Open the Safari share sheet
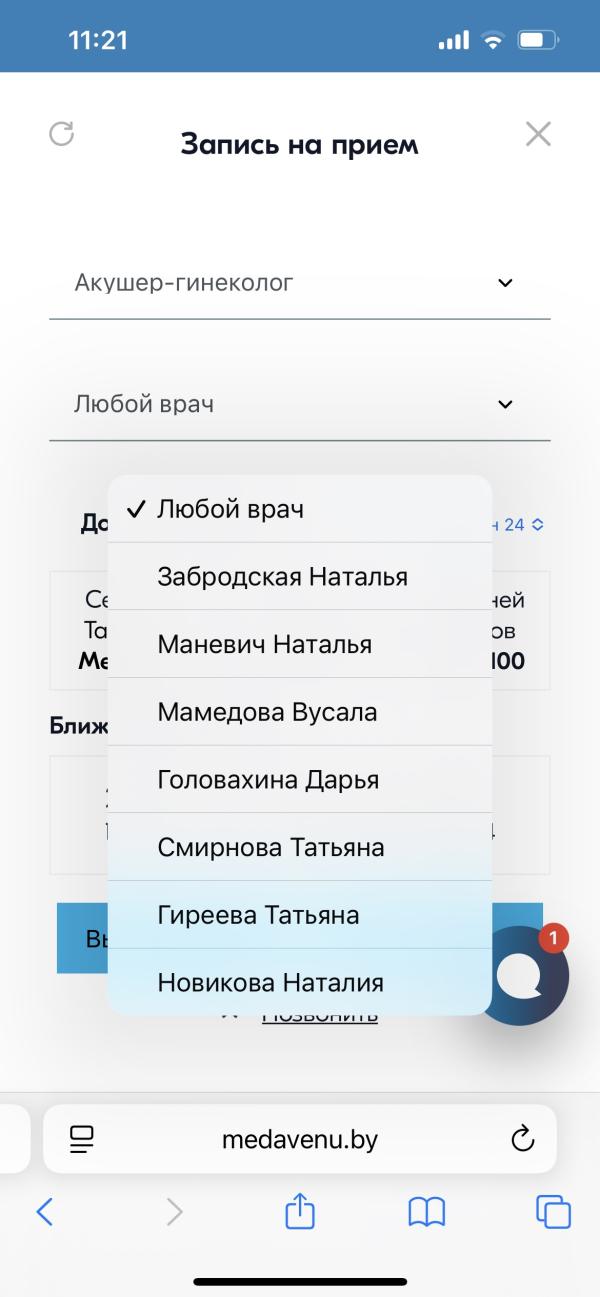Viewport: 600px width, 1297px height. tap(300, 1212)
